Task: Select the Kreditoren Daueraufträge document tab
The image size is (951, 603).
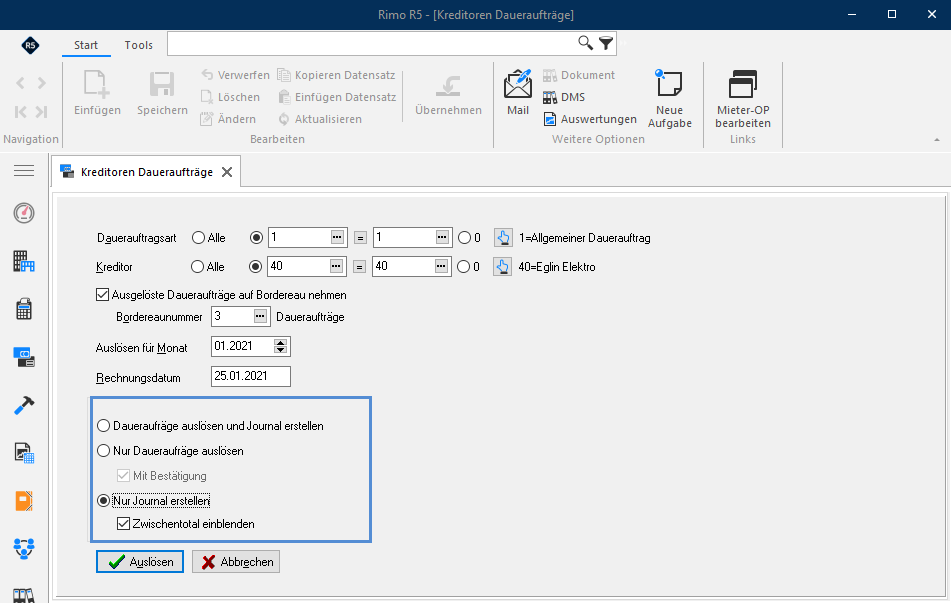Action: (x=147, y=172)
